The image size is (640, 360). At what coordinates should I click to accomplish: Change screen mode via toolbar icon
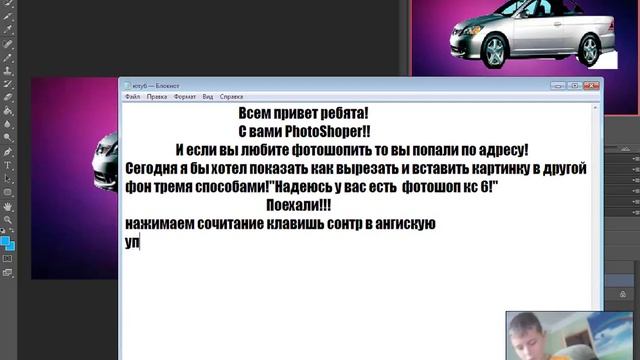(7, 273)
